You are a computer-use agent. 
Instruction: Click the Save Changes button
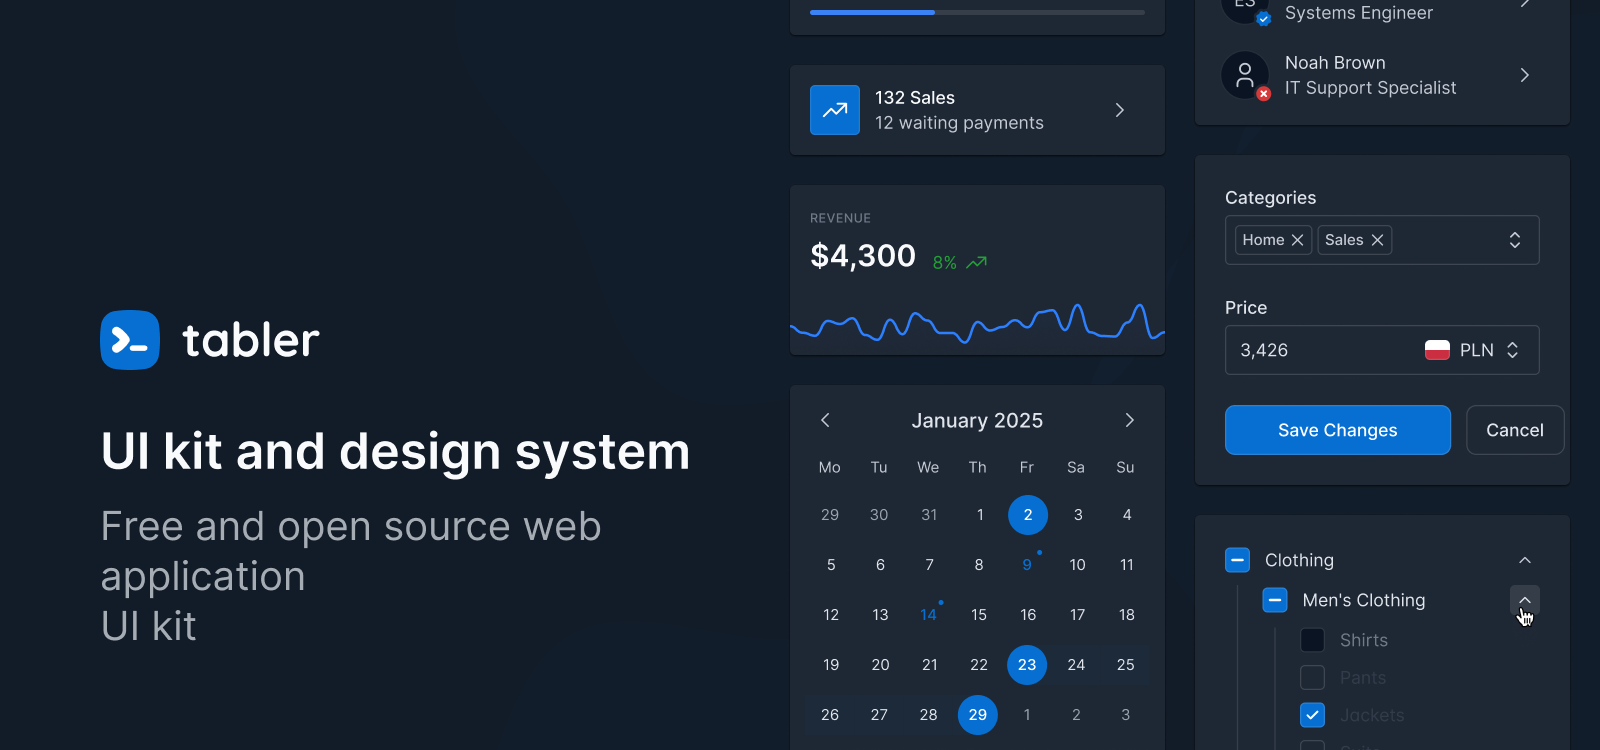(x=1337, y=430)
